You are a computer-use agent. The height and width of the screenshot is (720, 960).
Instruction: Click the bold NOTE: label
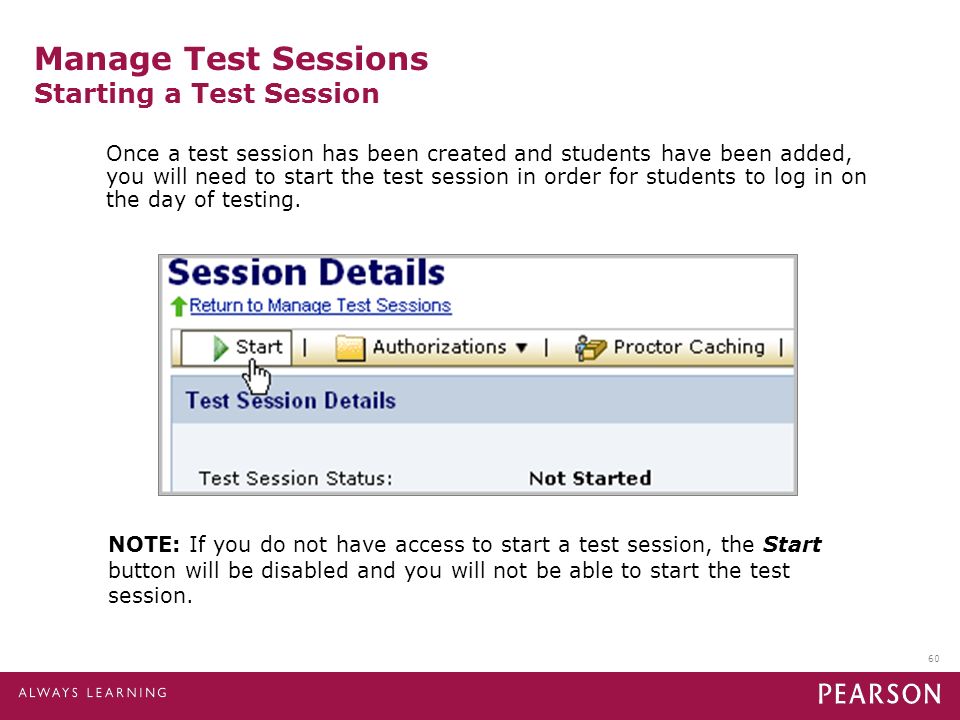(x=144, y=544)
